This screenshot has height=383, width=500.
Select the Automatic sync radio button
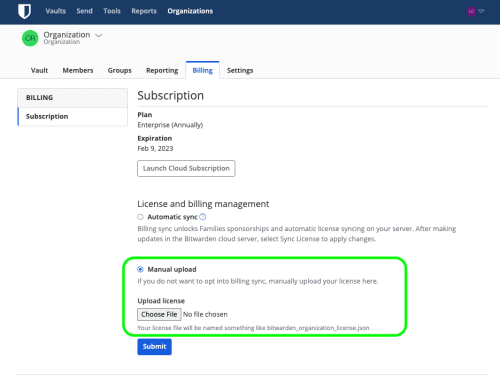pos(140,217)
